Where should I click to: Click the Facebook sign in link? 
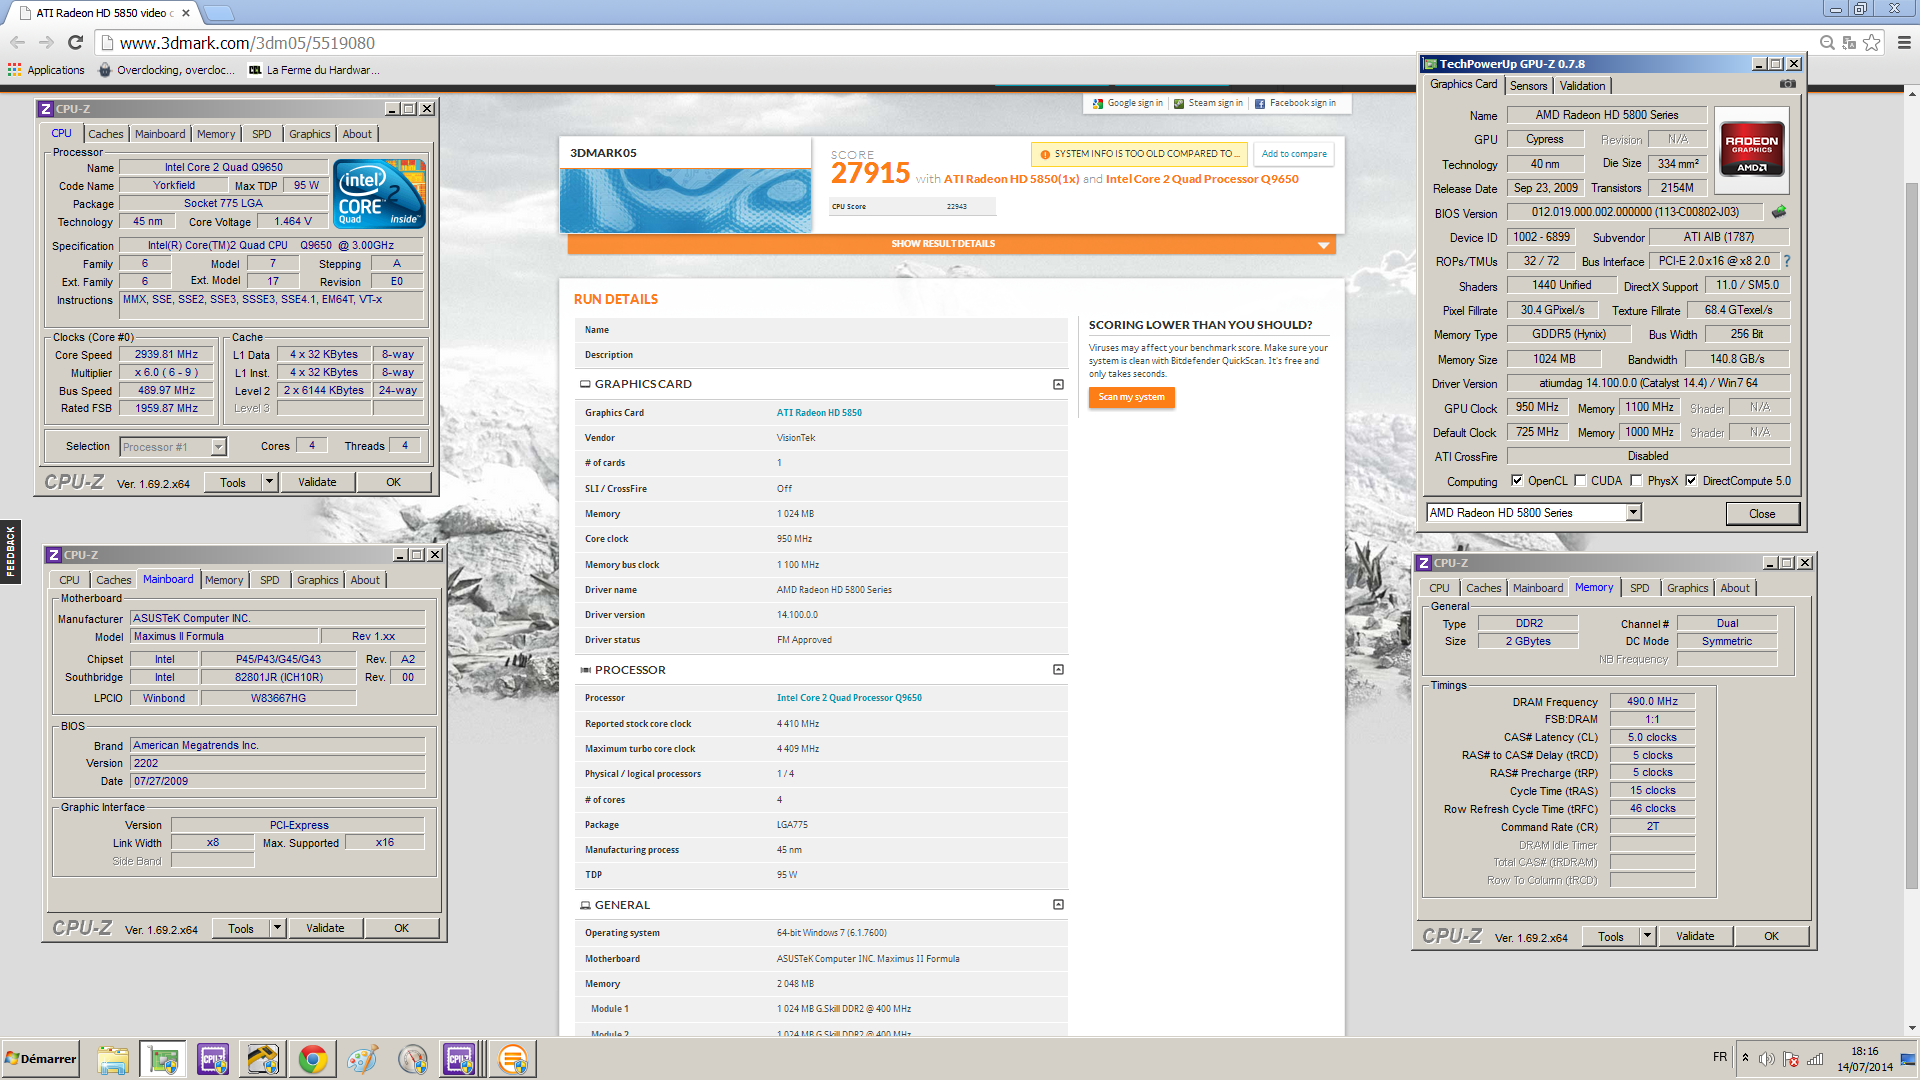coord(1295,103)
